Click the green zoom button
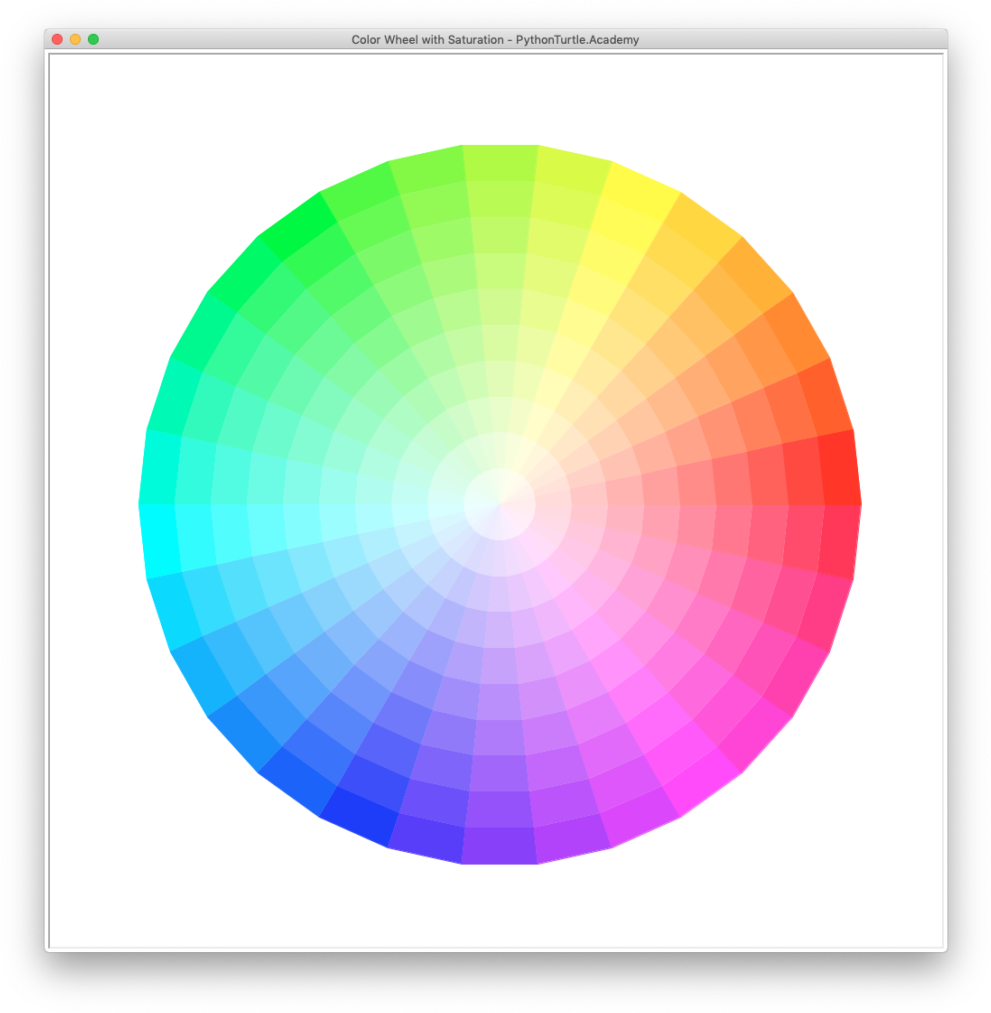 click(x=93, y=38)
